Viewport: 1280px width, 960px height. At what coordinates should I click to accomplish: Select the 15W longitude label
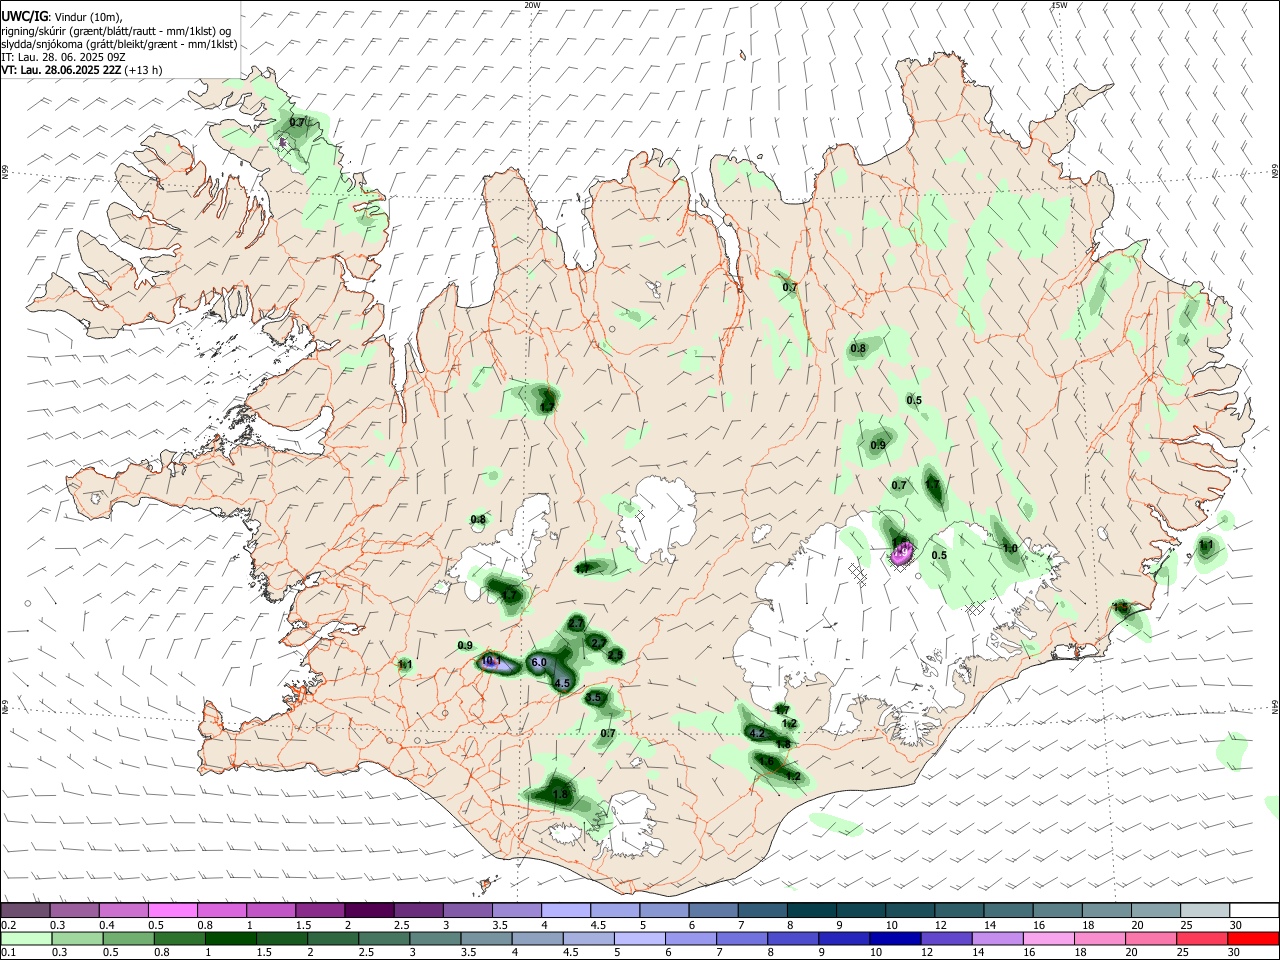[x=1060, y=5]
